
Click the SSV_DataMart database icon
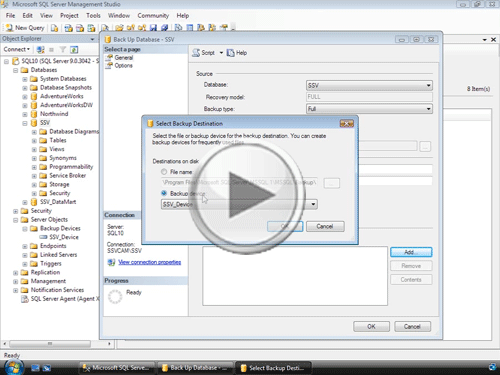34,202
